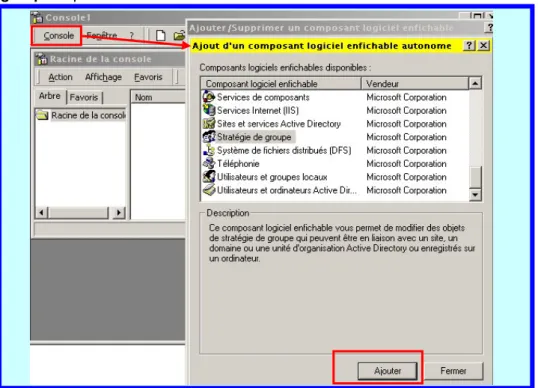Click the Nom column header
This screenshot has height=388, width=538.
pos(158,97)
